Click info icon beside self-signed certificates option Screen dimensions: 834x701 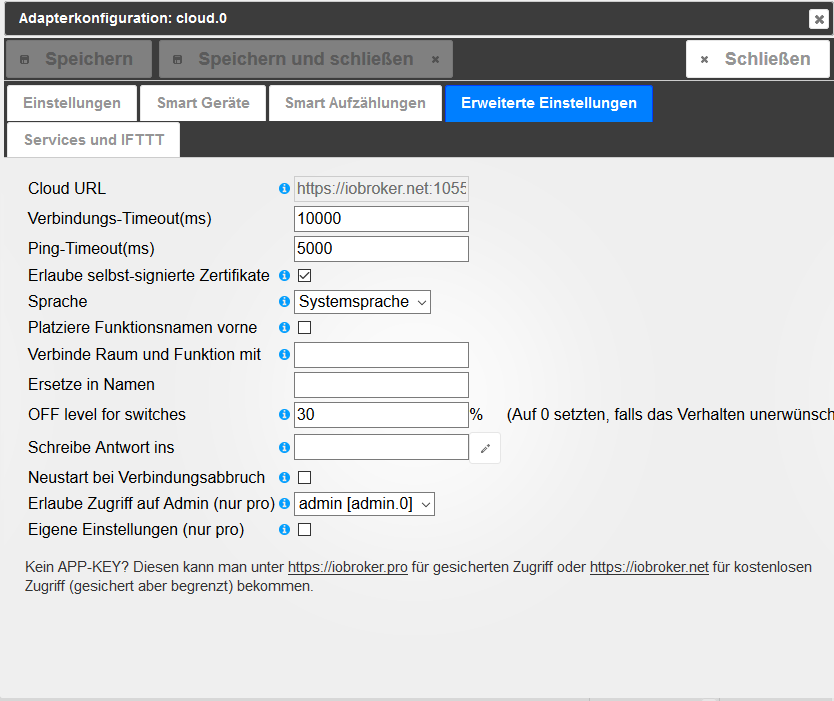click(x=284, y=275)
